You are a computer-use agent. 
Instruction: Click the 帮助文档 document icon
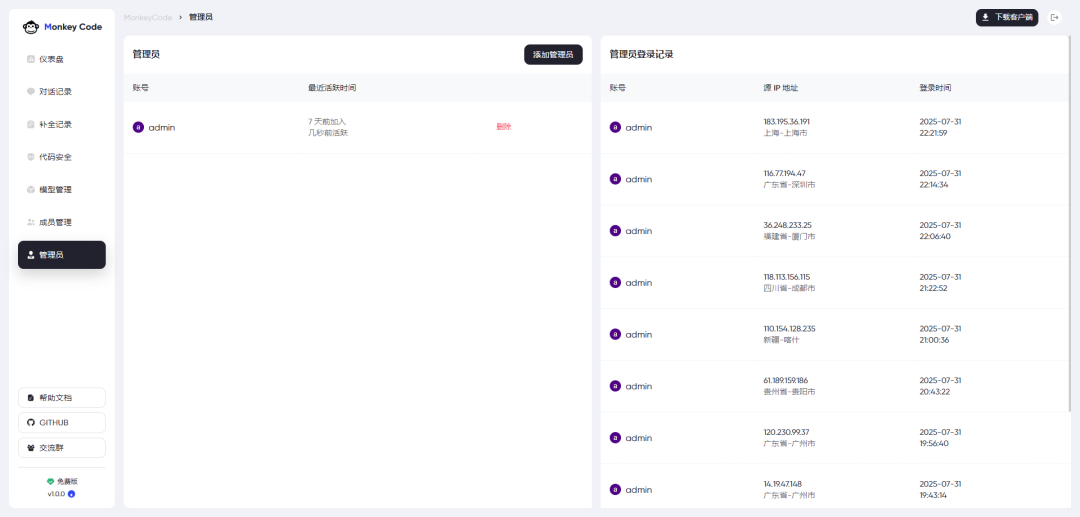click(30, 398)
